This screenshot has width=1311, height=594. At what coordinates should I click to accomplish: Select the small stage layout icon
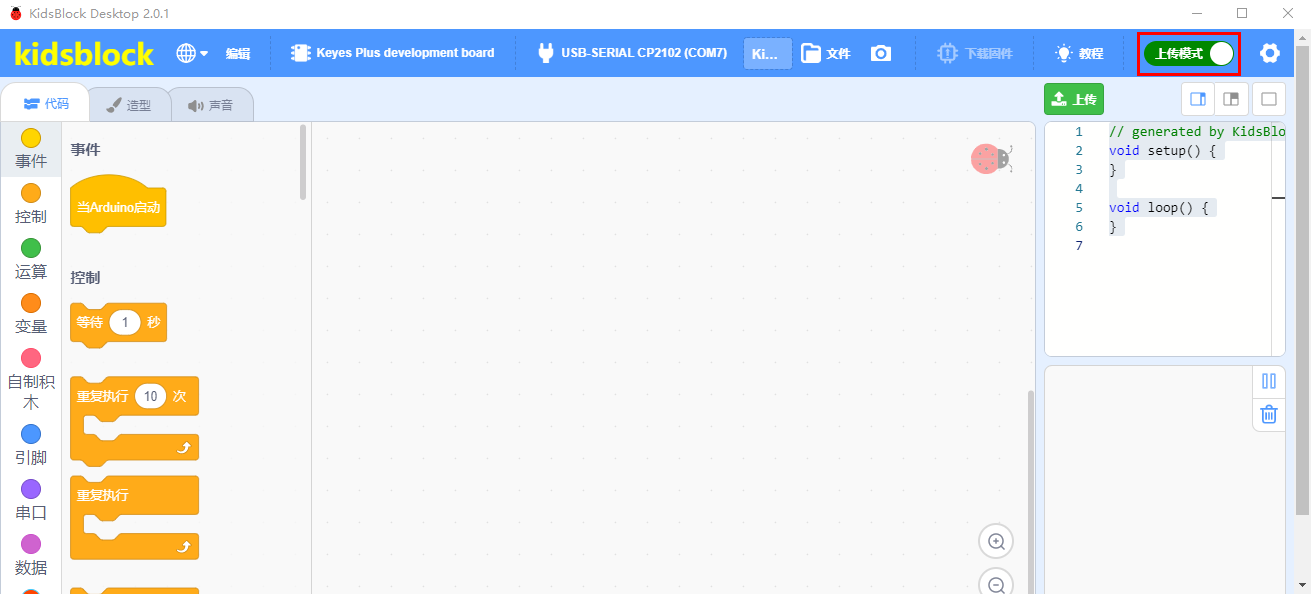pyautogui.click(x=1232, y=99)
